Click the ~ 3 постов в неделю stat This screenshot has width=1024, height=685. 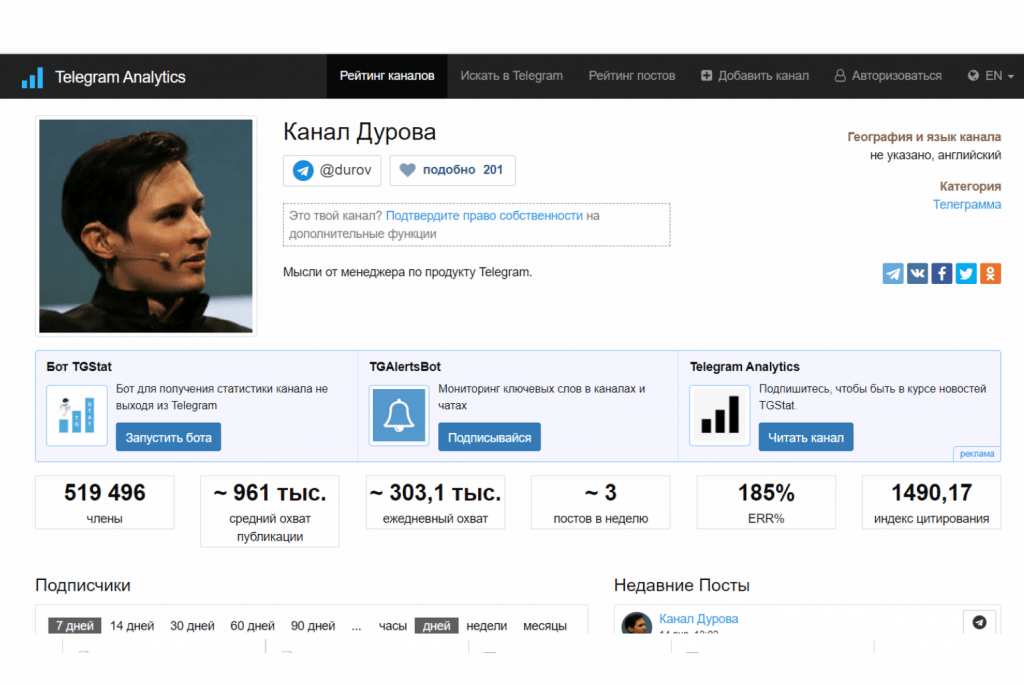(x=600, y=502)
